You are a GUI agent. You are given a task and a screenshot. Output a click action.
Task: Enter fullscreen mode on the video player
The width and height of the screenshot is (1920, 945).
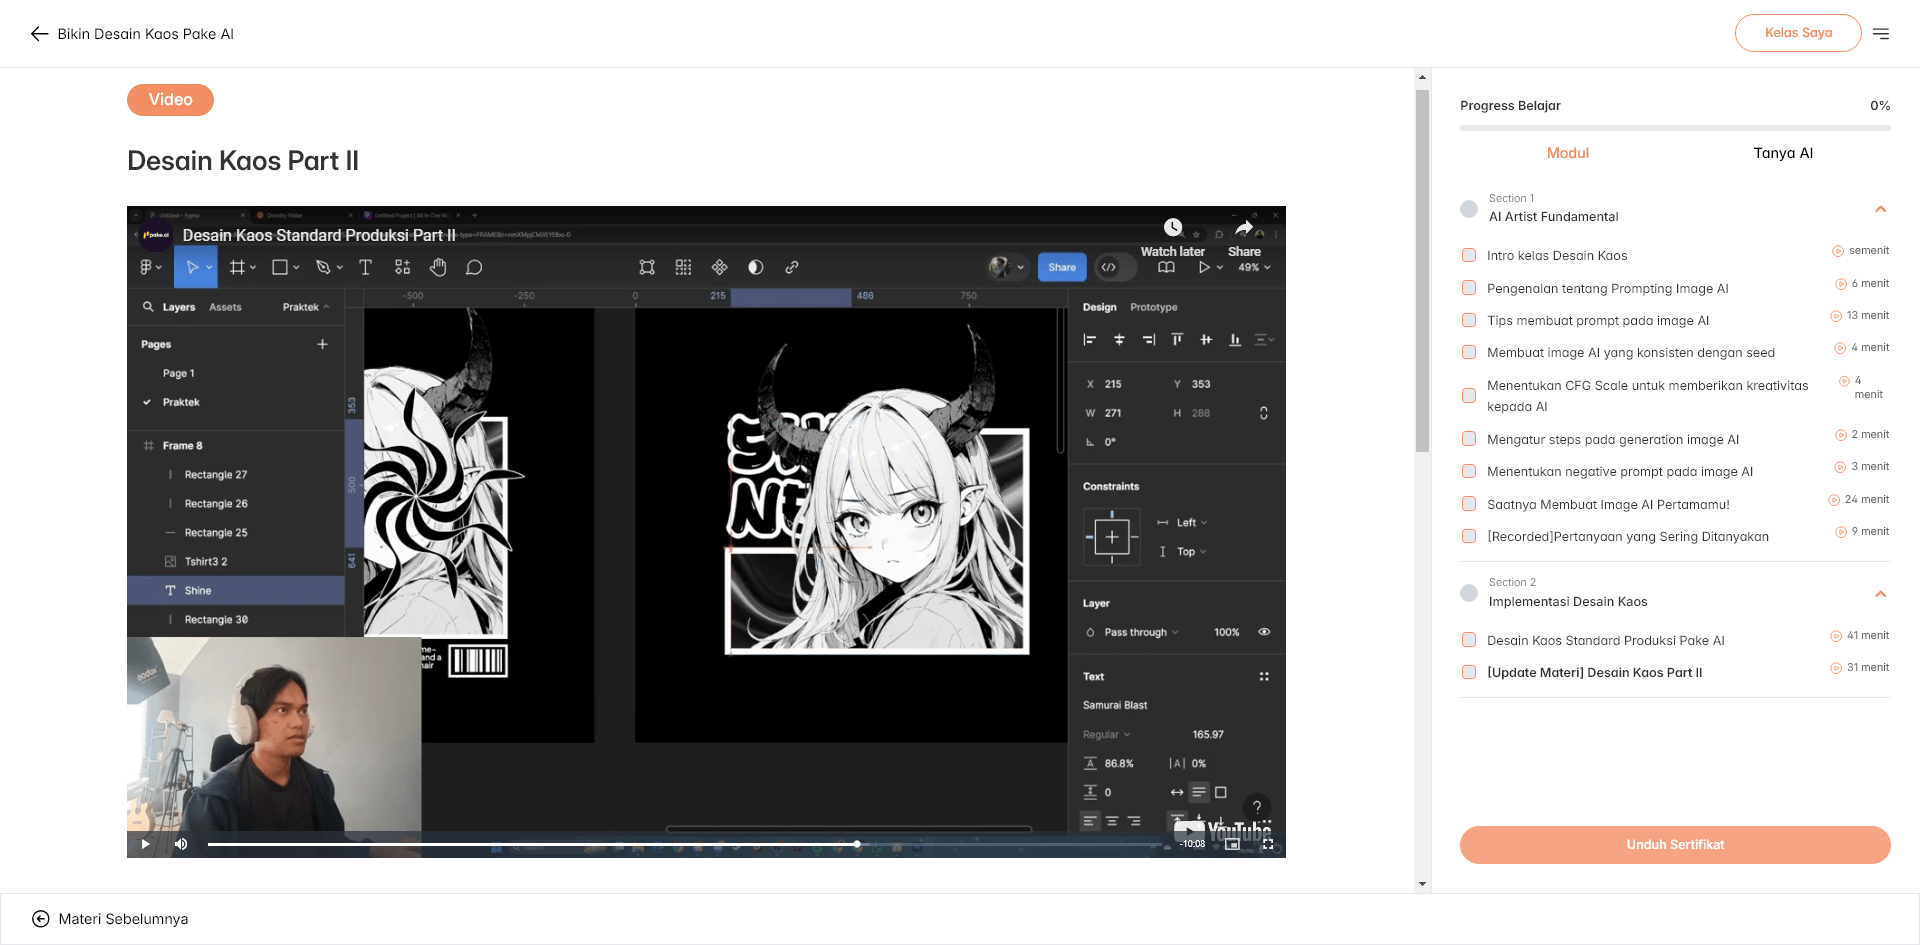1268,844
